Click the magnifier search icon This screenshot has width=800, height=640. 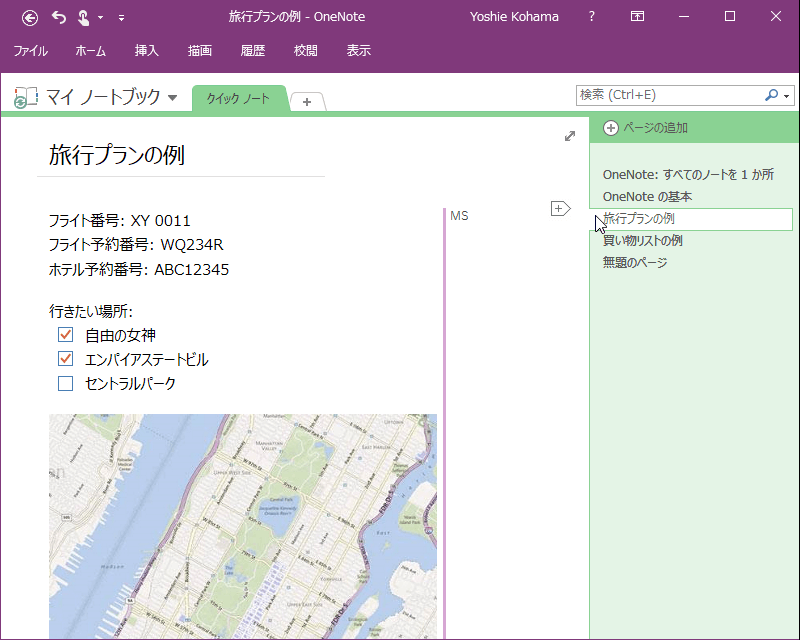(771, 95)
